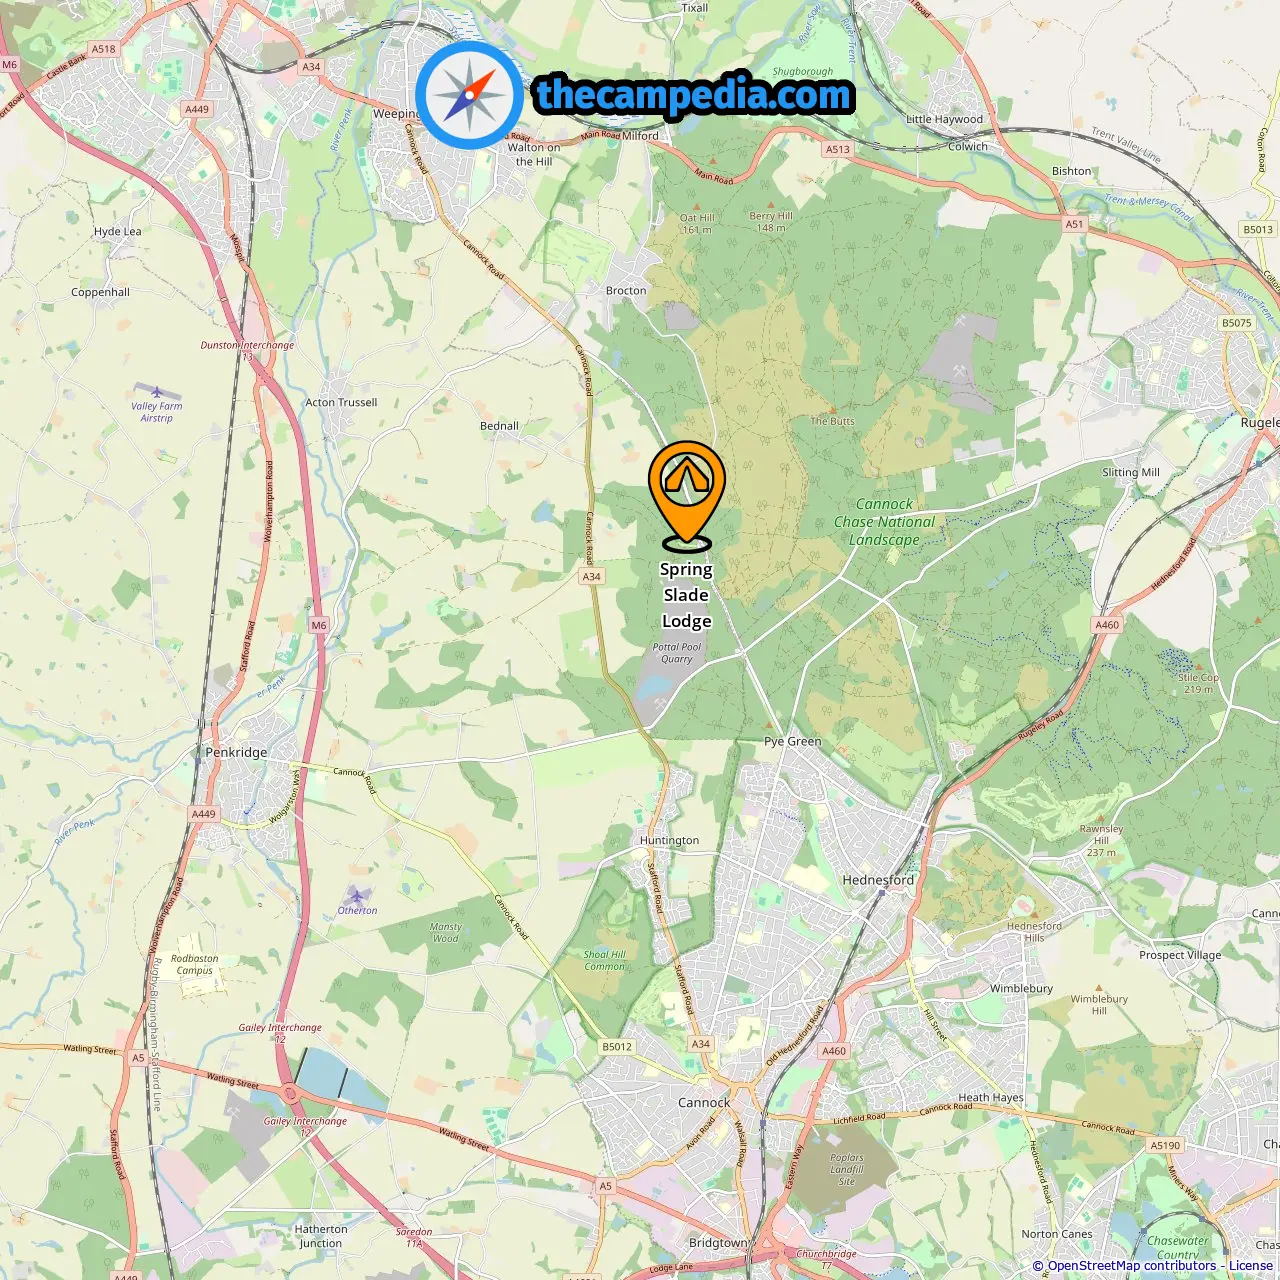Click the Stile Cop summit marker
This screenshot has width=1280, height=1280.
click(1199, 667)
